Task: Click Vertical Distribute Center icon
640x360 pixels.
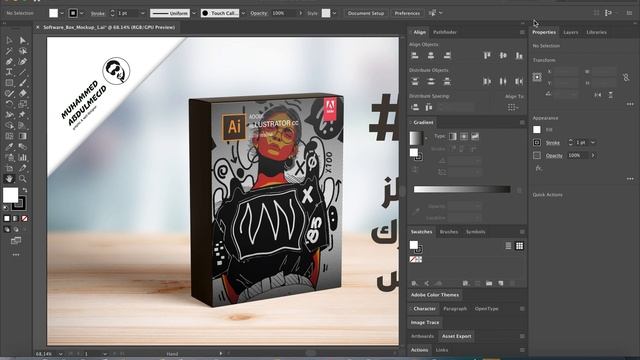Action: (x=431, y=81)
